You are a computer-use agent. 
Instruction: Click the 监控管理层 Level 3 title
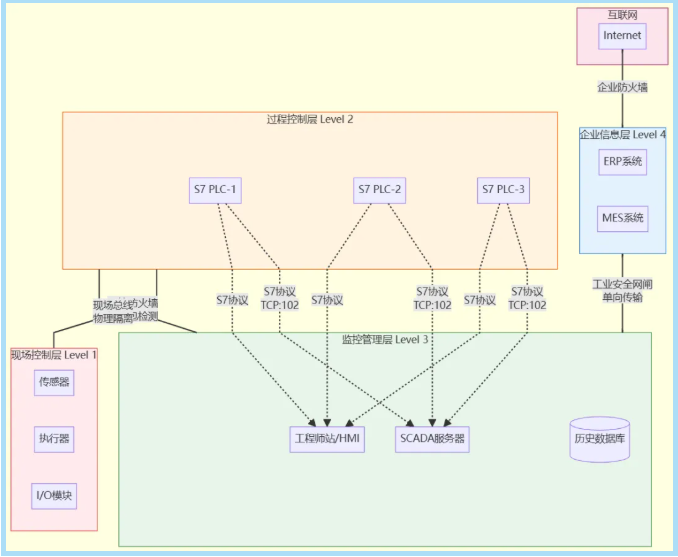tap(385, 340)
